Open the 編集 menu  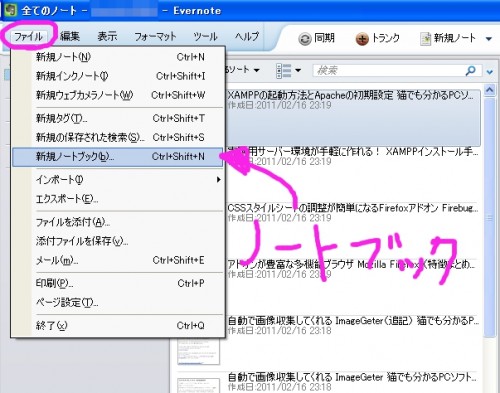click(x=70, y=36)
